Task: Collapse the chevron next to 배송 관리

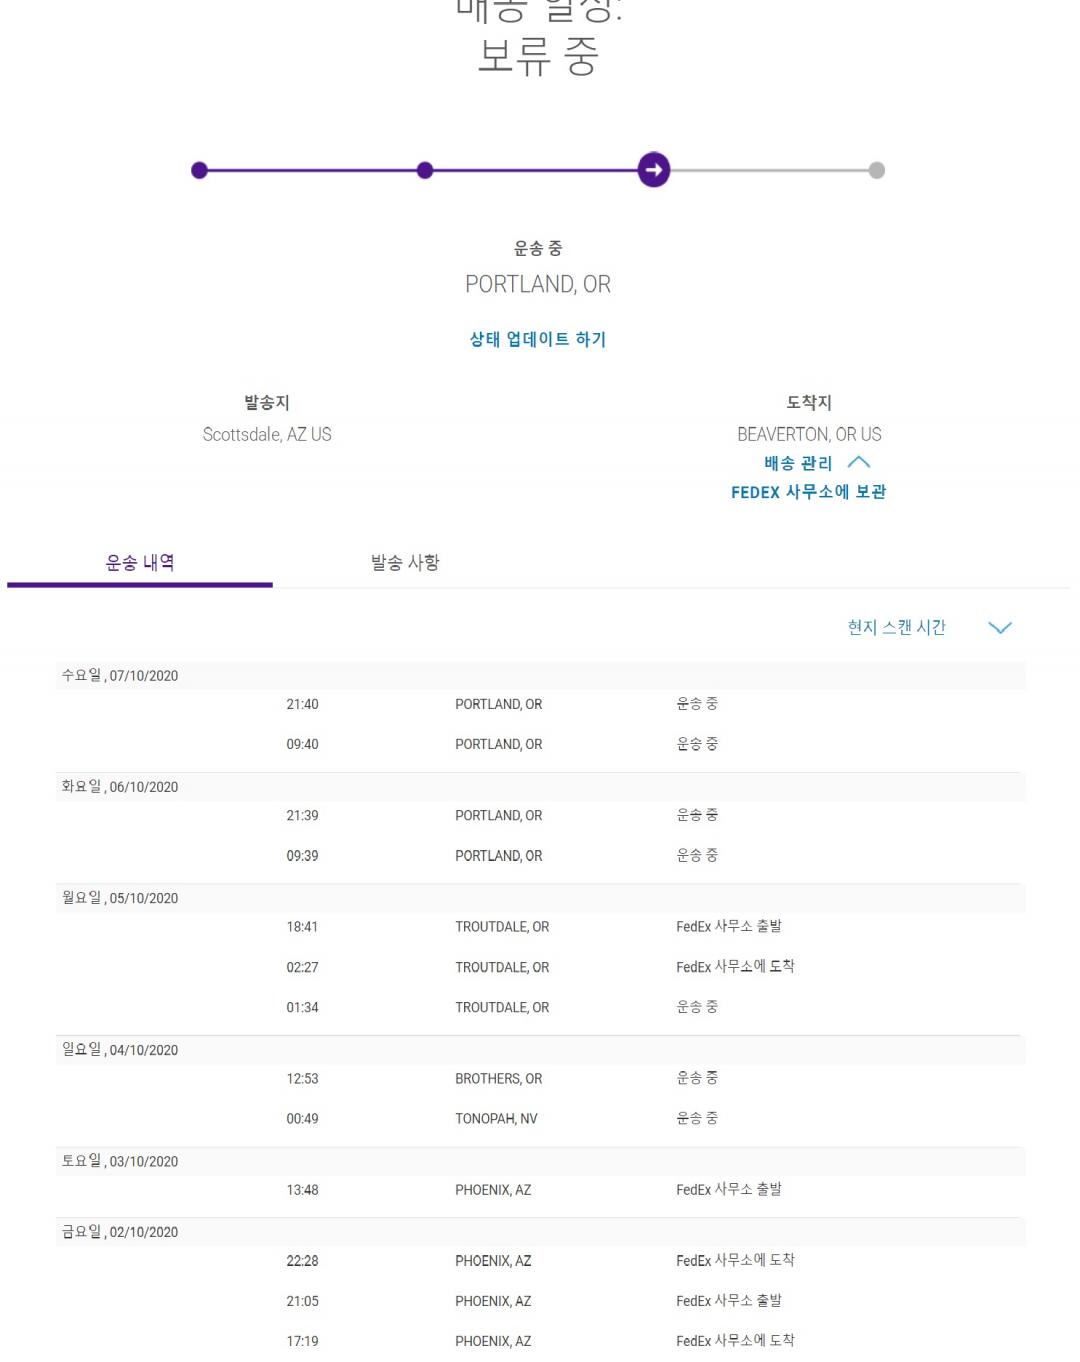Action: (x=858, y=462)
